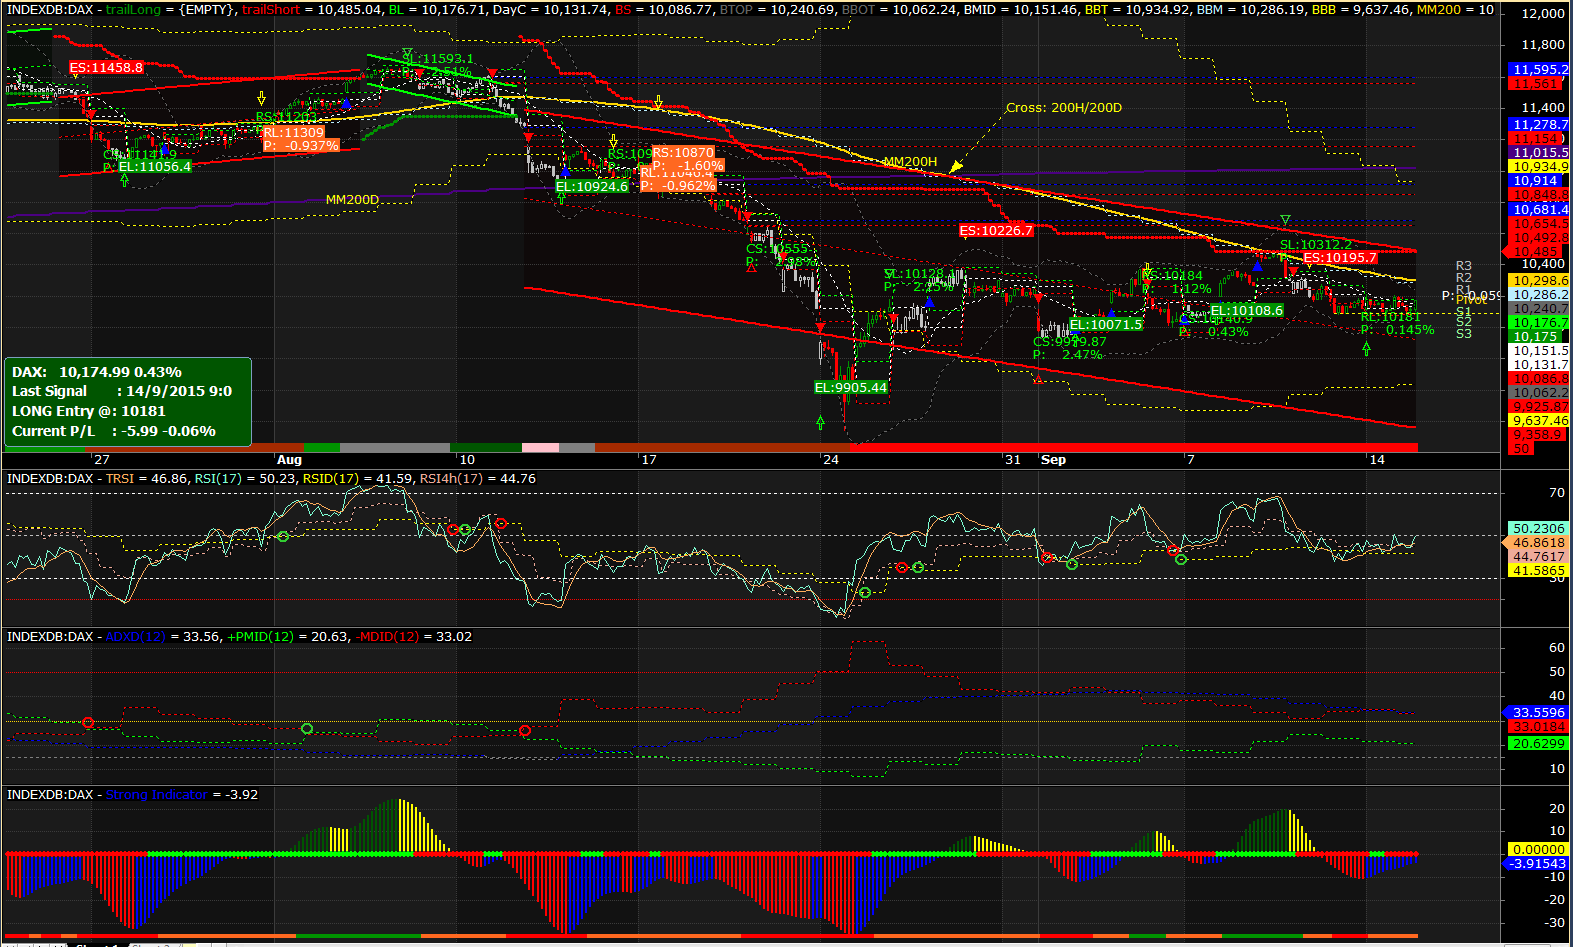1573x947 pixels.
Task: Click the MM200H moving average label
Action: pyautogui.click(x=910, y=162)
